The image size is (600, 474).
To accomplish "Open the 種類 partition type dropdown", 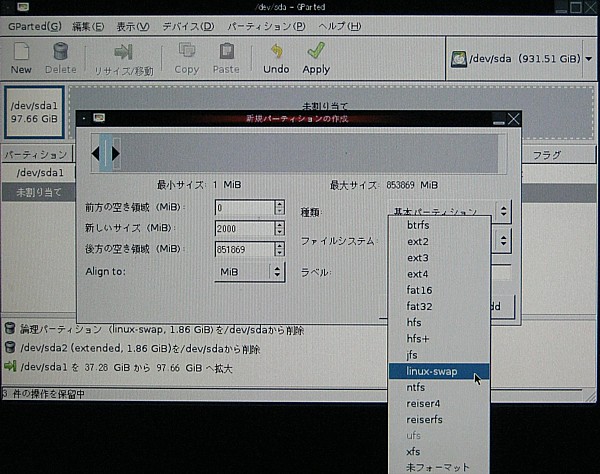I will (x=450, y=211).
